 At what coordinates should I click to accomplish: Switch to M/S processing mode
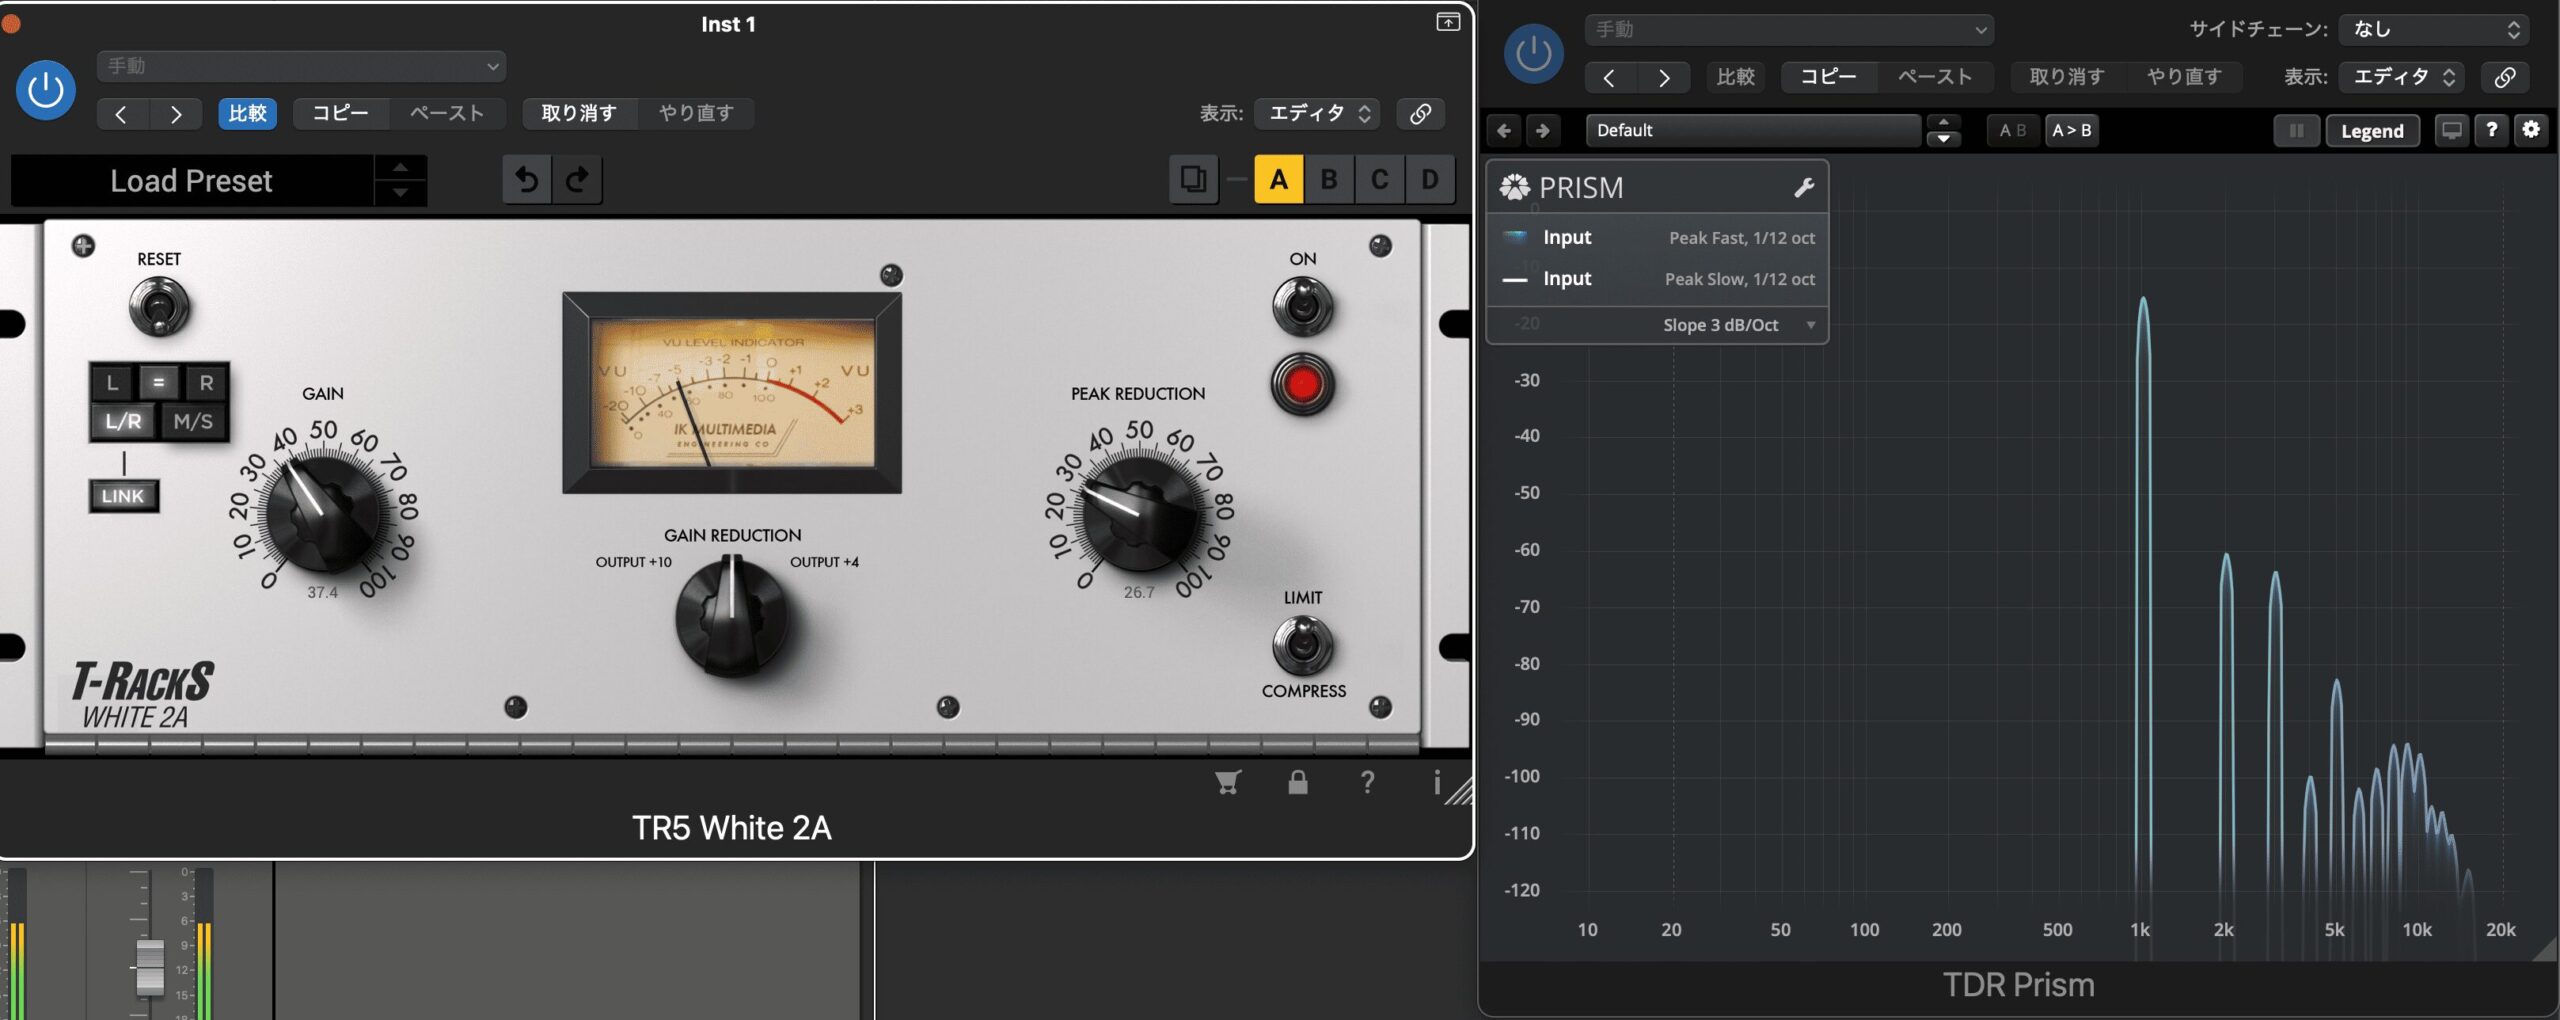click(193, 422)
